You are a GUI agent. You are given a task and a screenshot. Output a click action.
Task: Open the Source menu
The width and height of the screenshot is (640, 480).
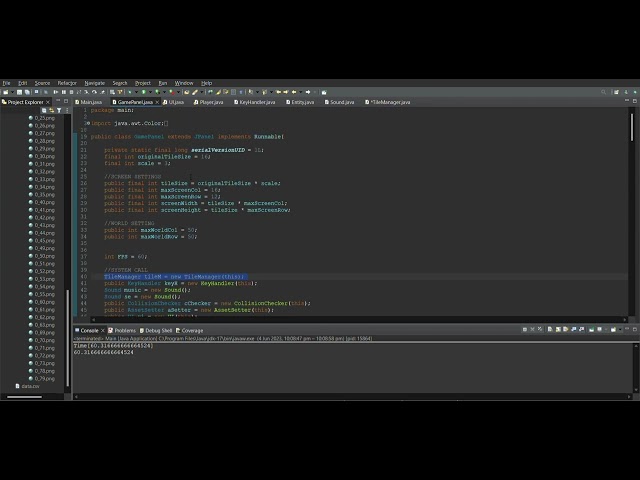tap(42, 83)
